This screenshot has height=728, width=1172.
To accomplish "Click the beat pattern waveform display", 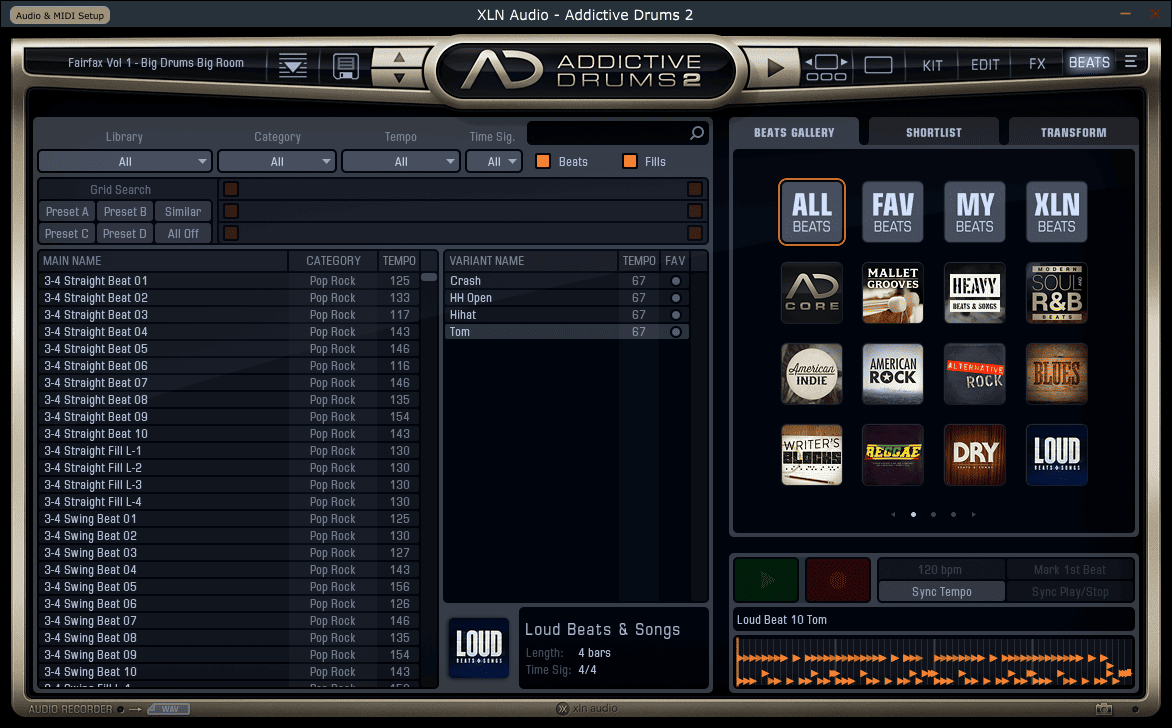I will pos(934,661).
